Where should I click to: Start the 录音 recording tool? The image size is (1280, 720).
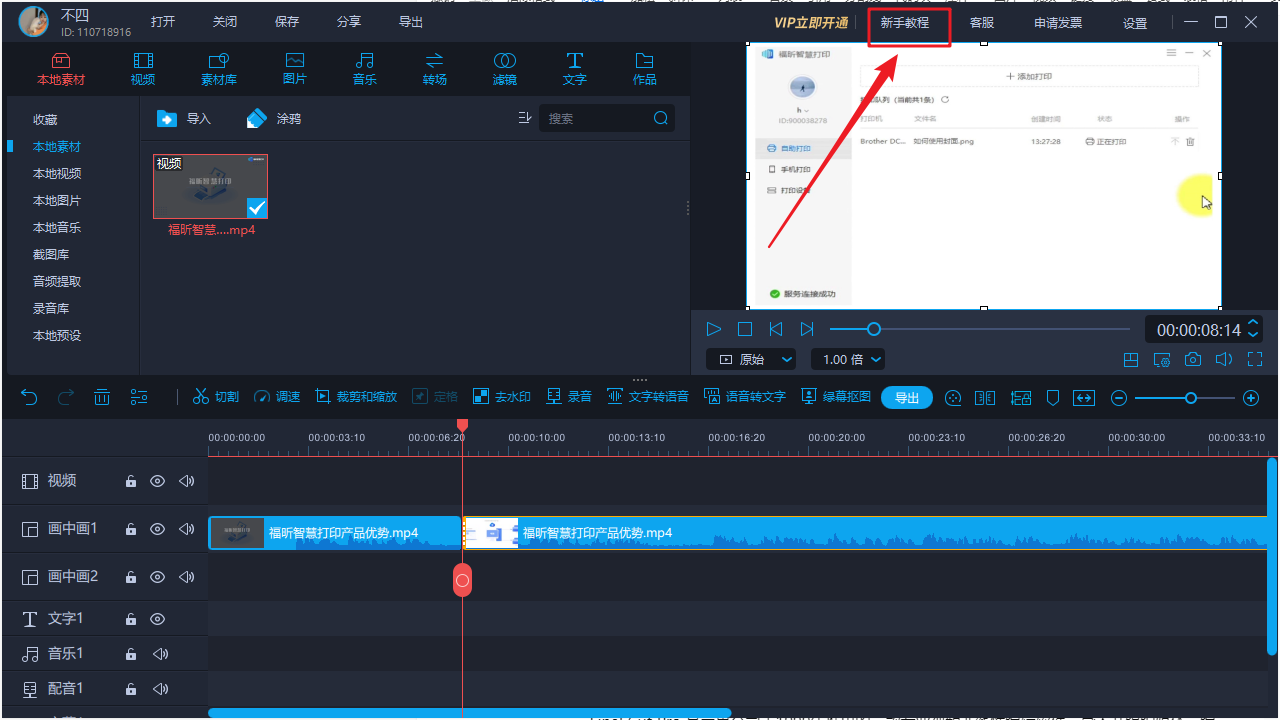click(569, 397)
